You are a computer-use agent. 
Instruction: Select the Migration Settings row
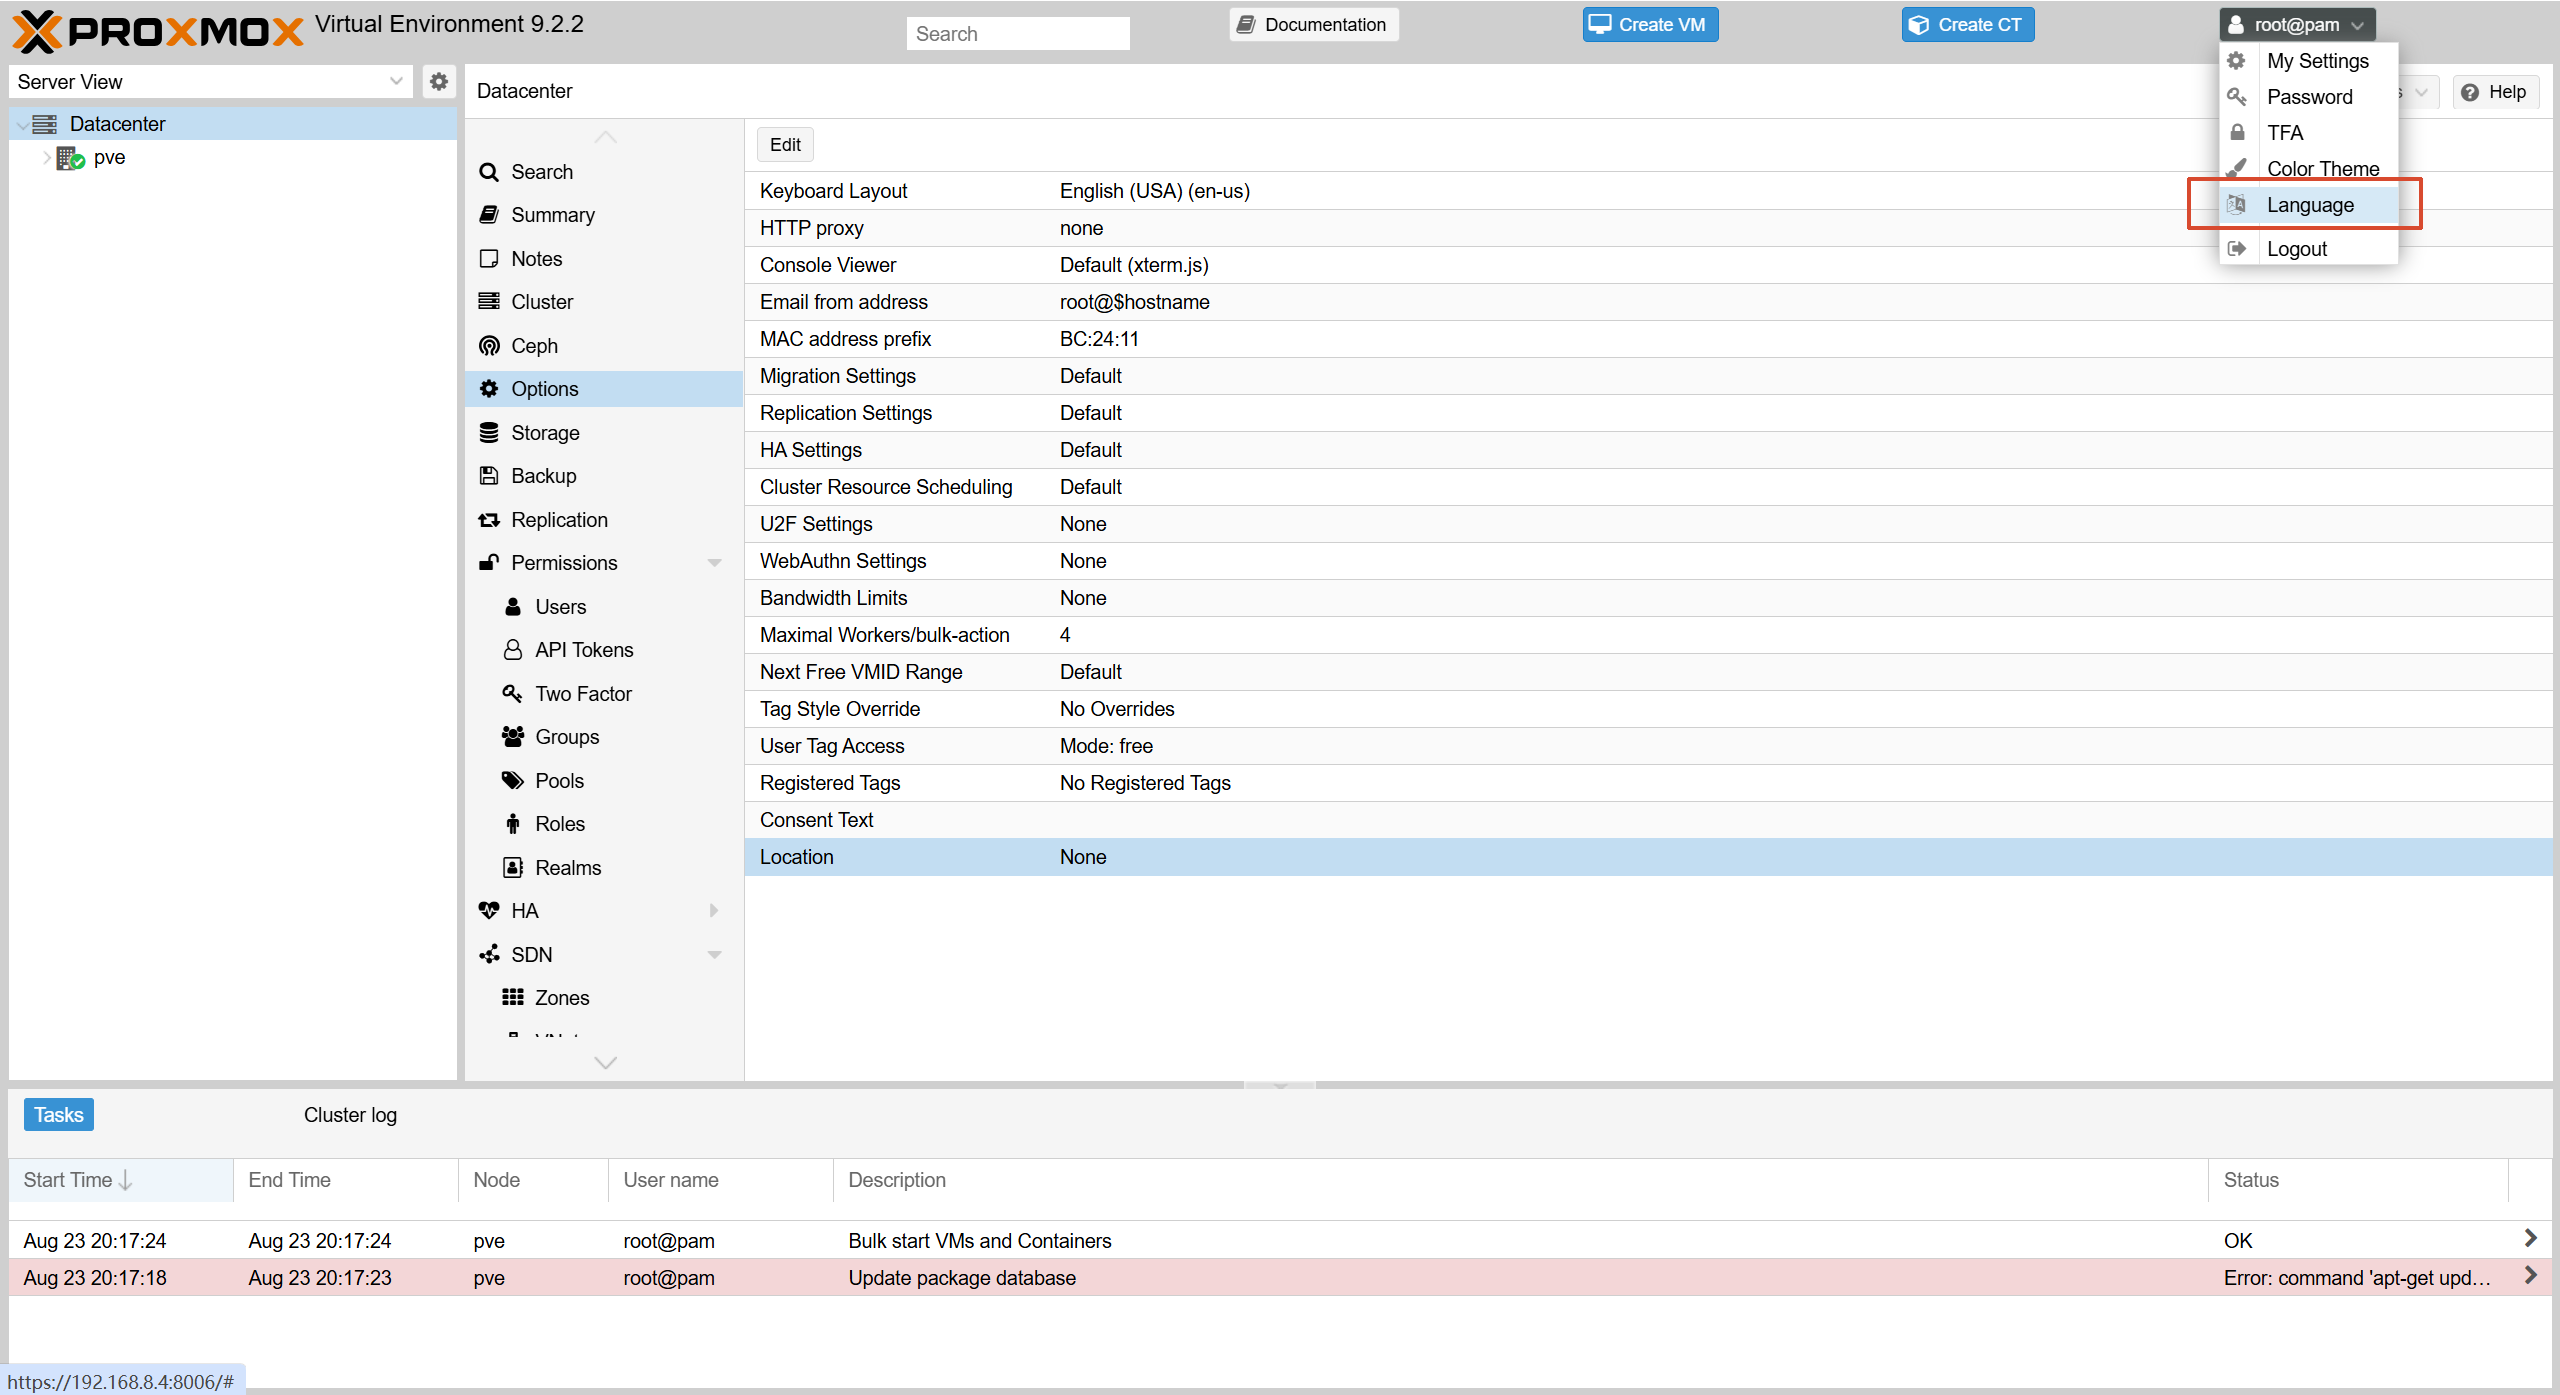(1648, 376)
